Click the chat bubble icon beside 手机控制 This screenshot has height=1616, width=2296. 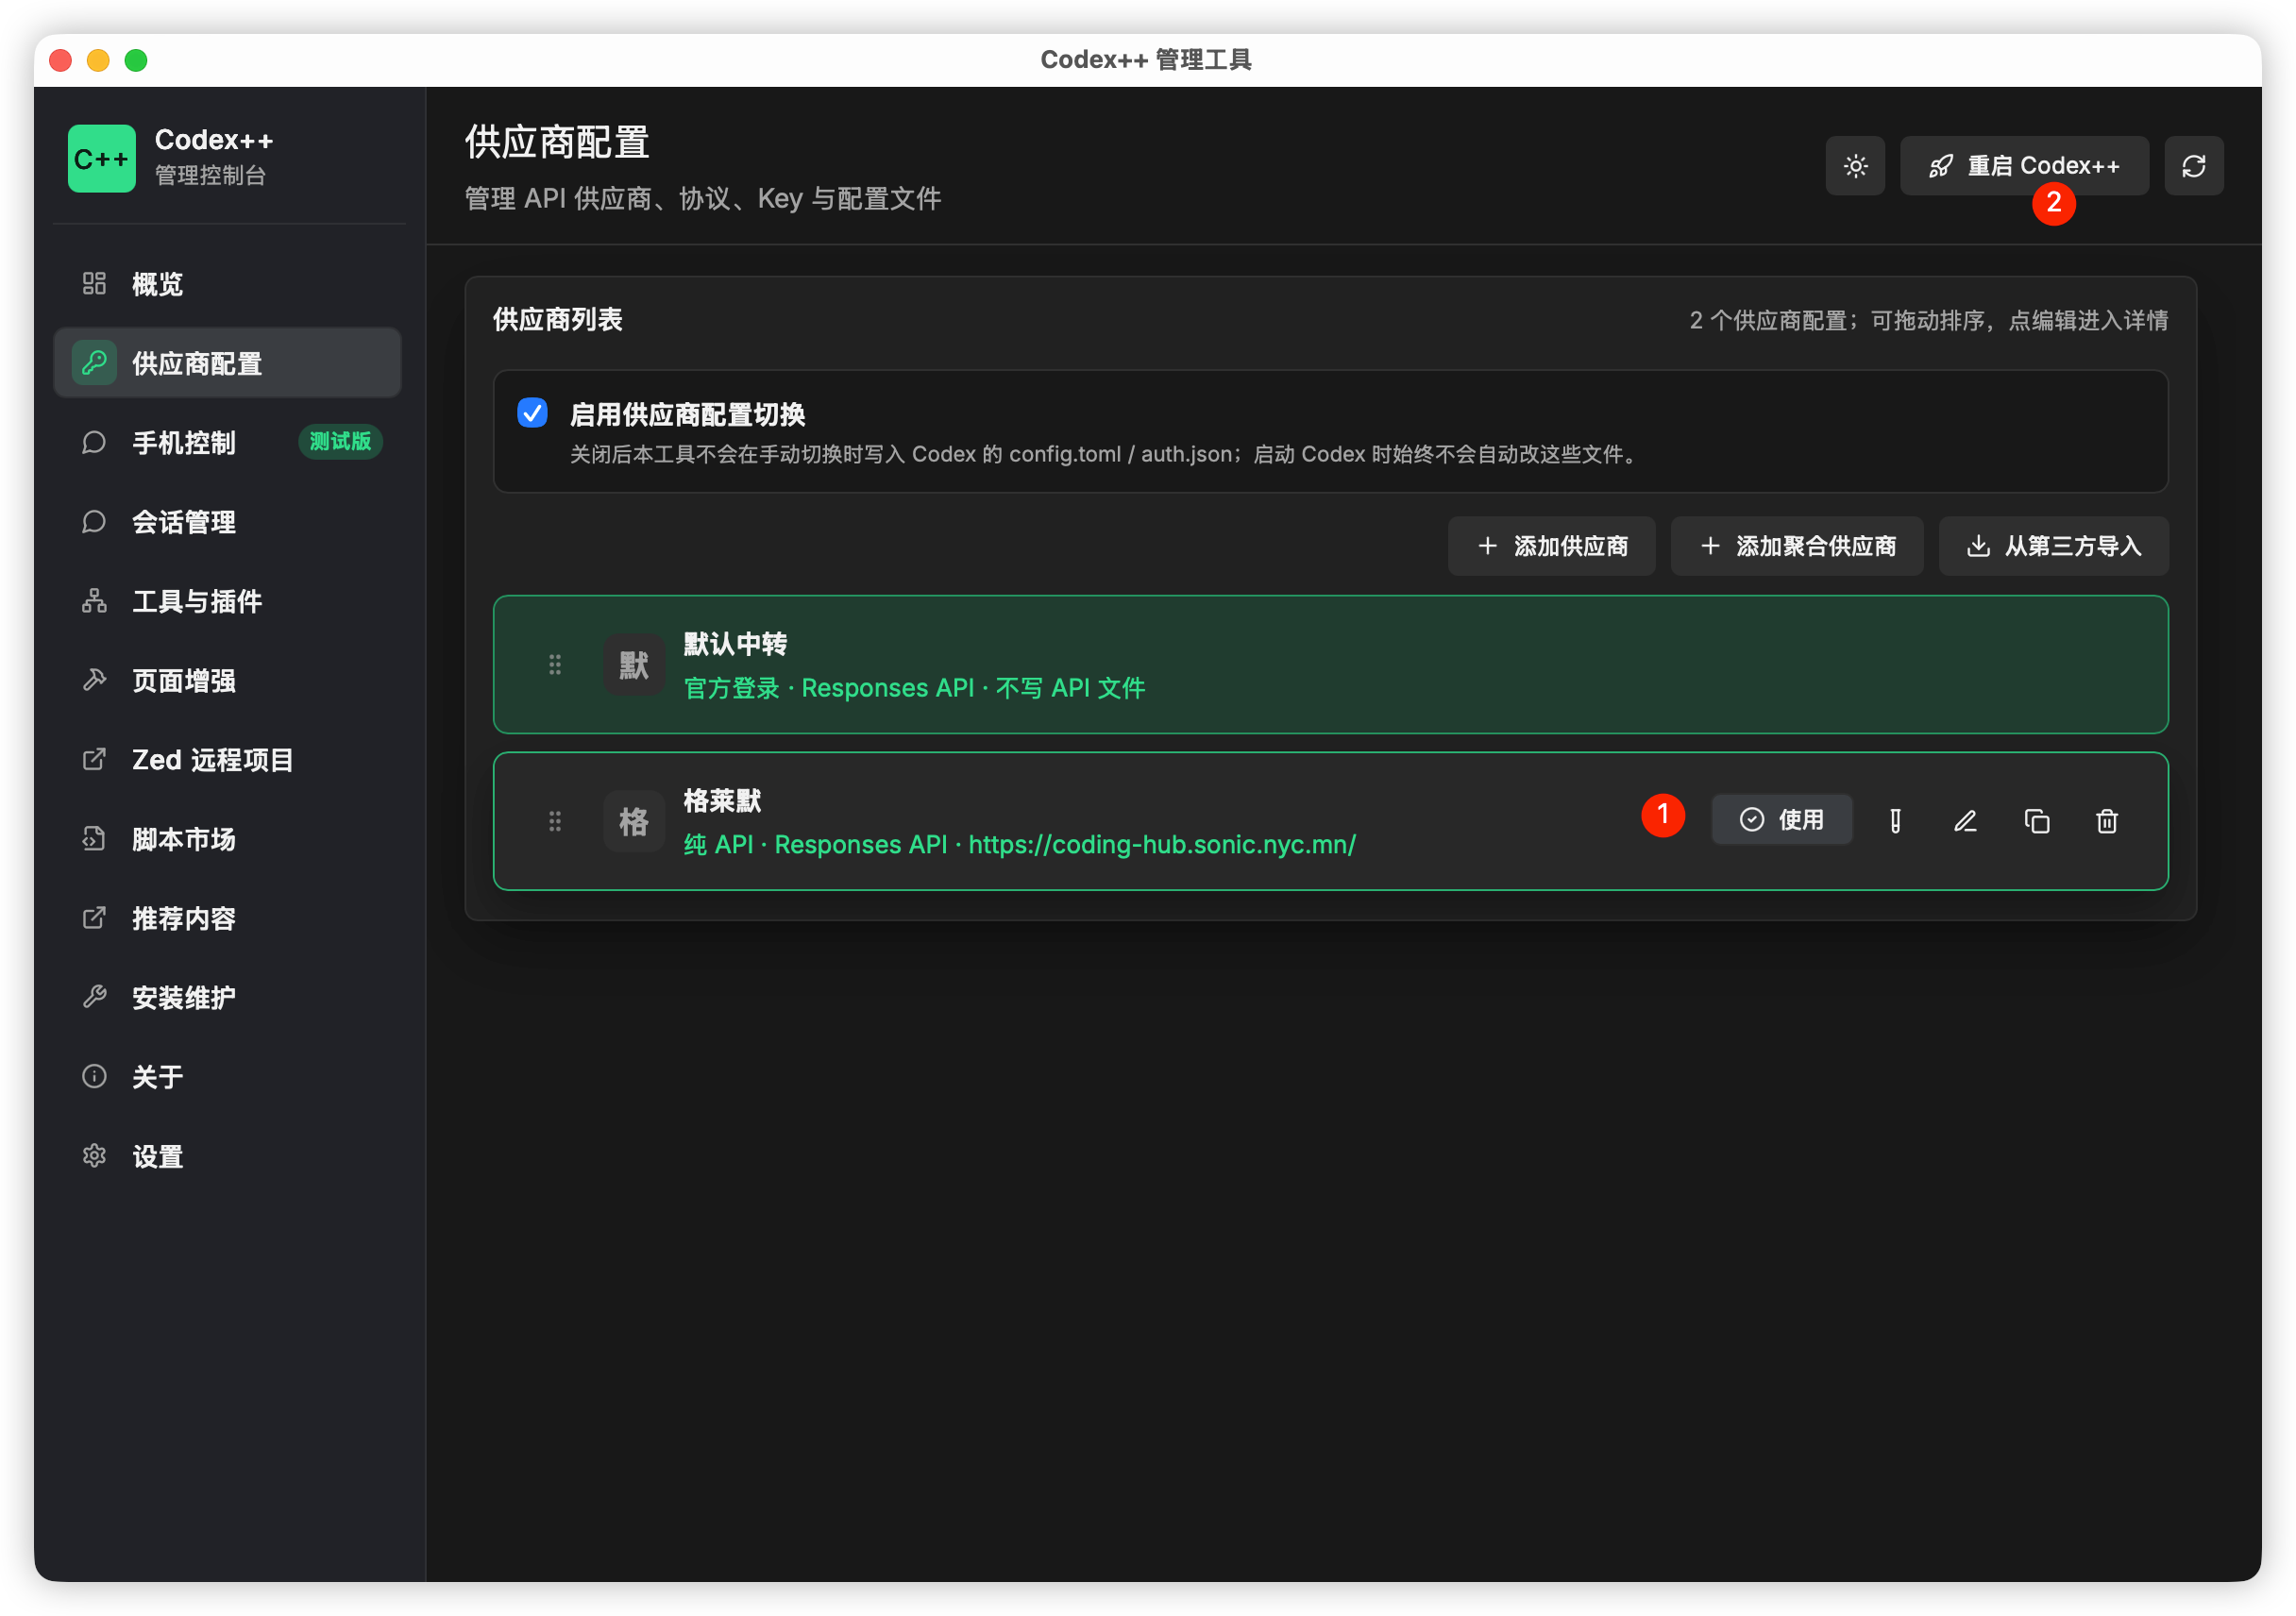click(x=94, y=442)
